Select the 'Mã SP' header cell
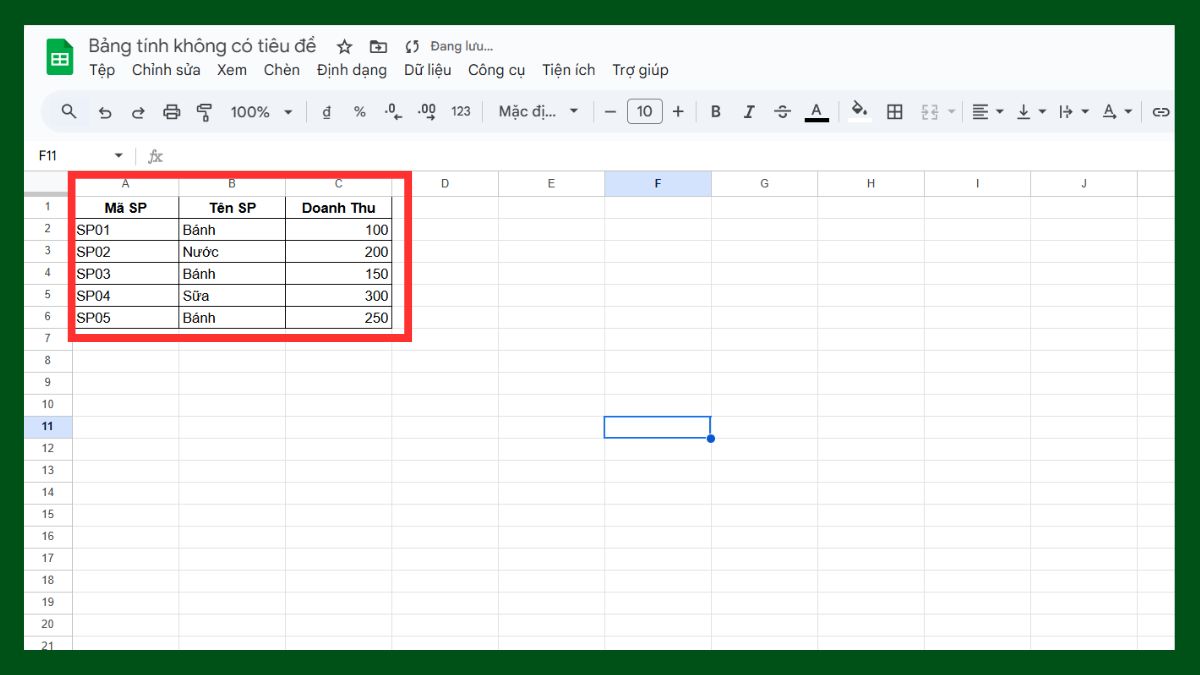Image resolution: width=1200 pixels, height=675 pixels. pyautogui.click(x=126, y=208)
